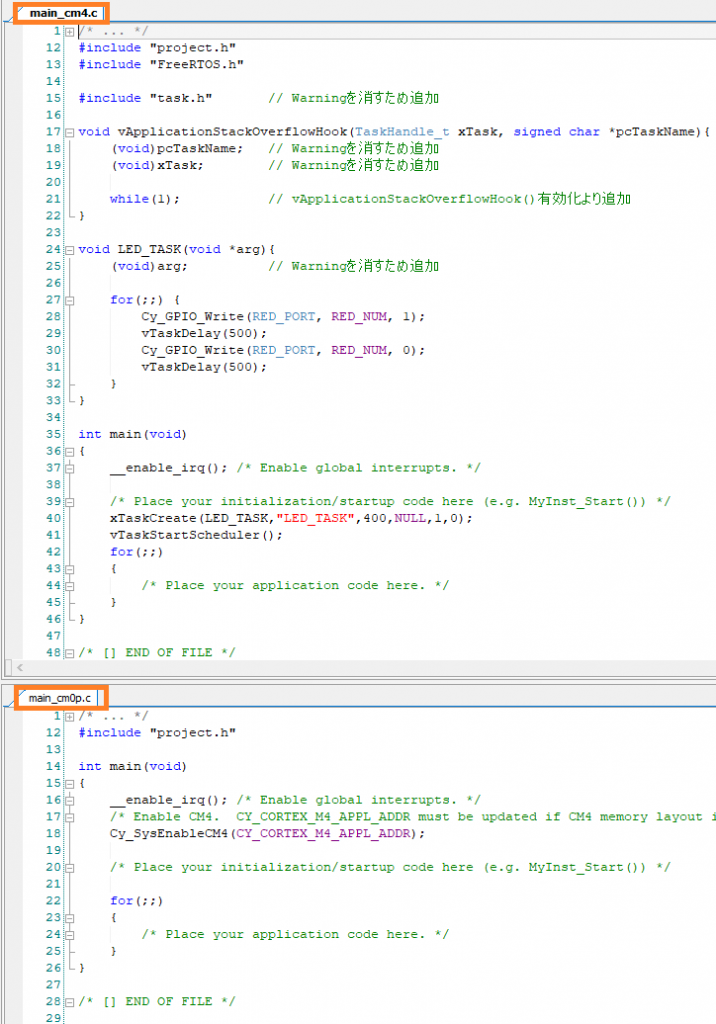This screenshot has width=716, height=1024.
Task: Collapse the vApplicationStackOverflowHook function fold marker
Action: [x=70, y=132]
